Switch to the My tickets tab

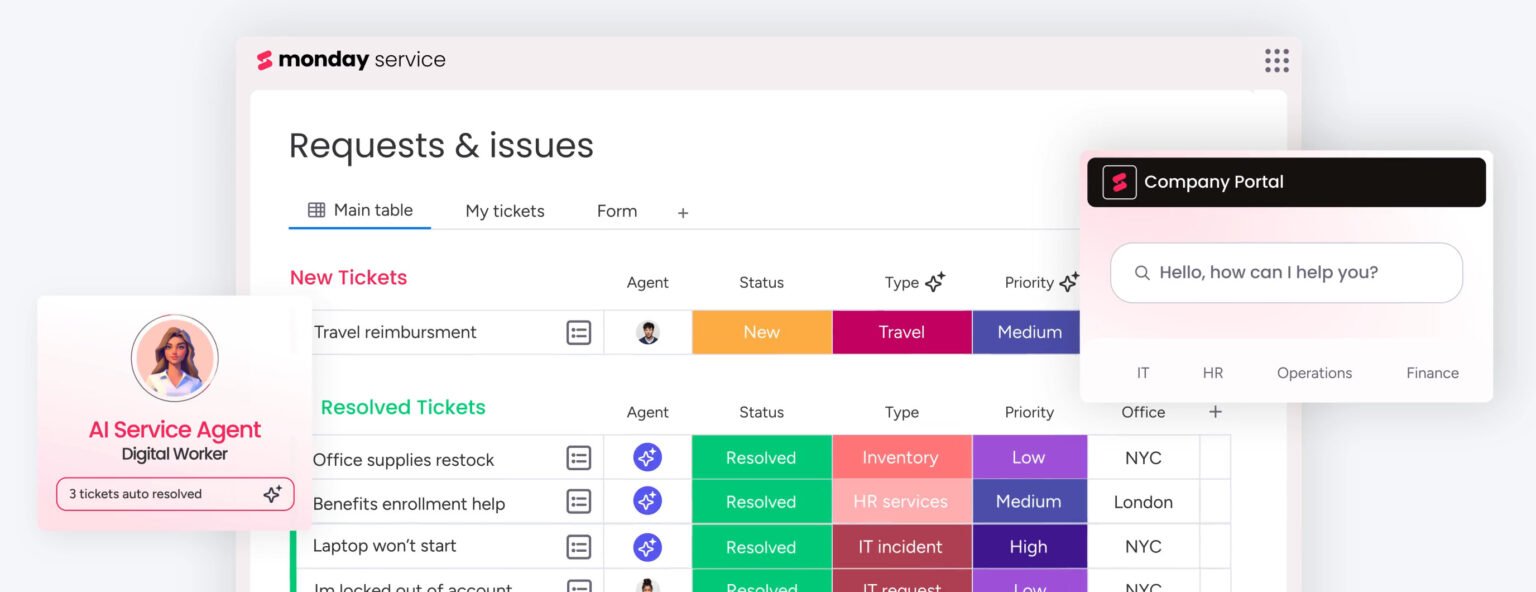pos(505,211)
